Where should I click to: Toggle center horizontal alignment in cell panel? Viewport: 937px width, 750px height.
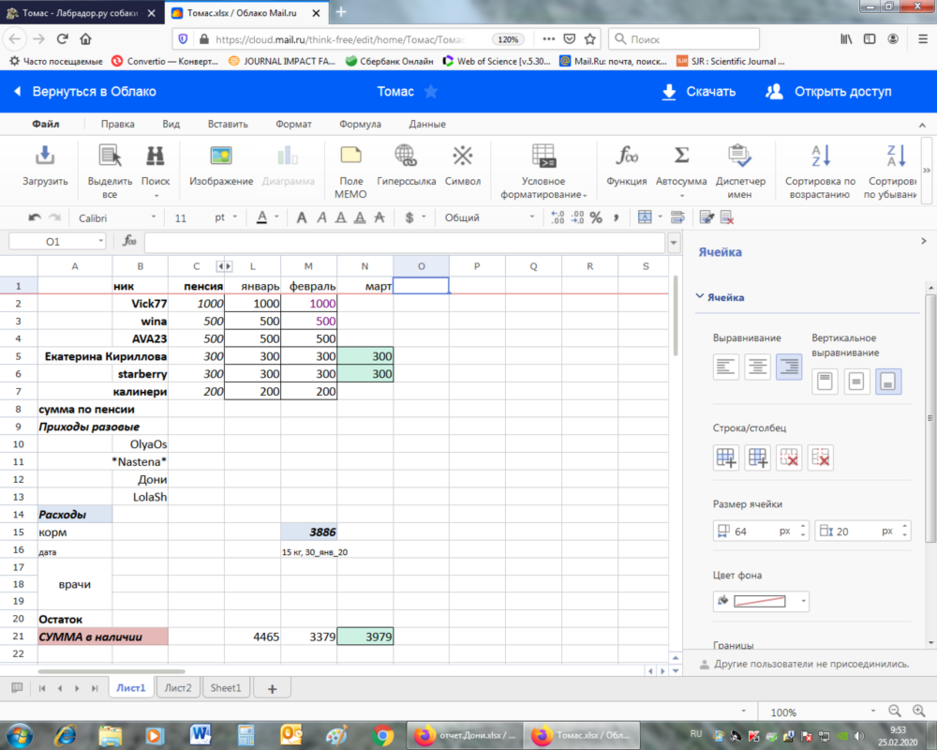point(757,367)
